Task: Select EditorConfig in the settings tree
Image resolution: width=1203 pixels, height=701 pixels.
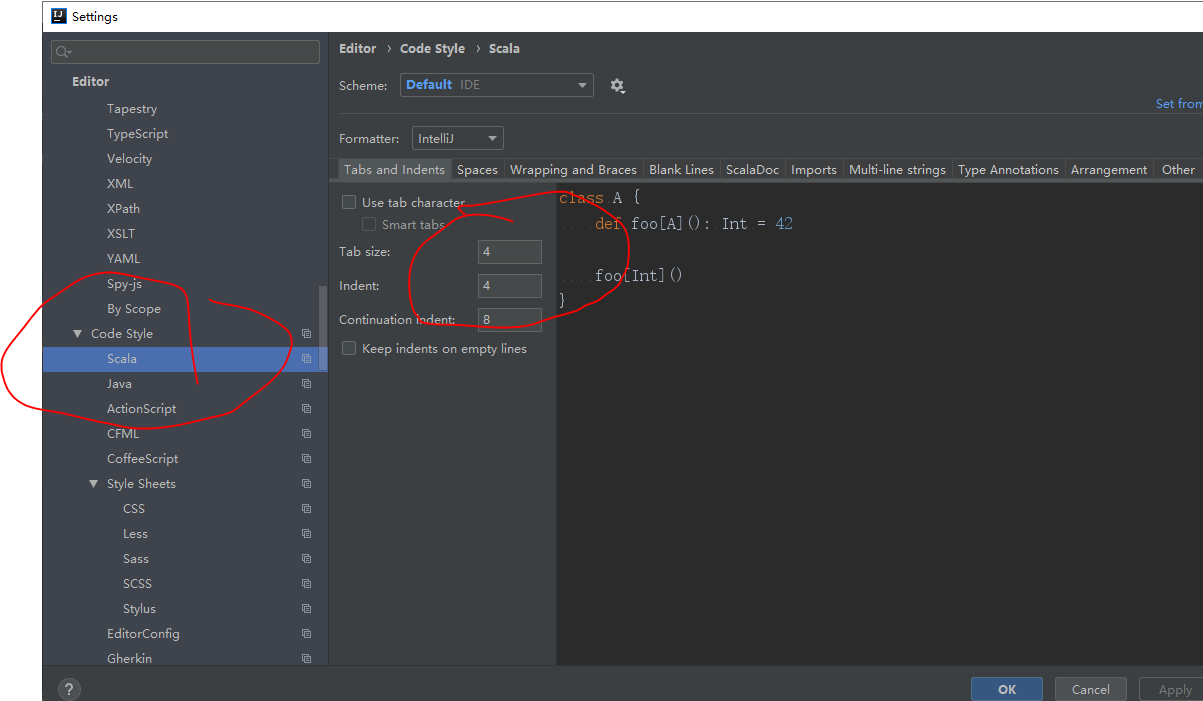Action: tap(143, 634)
